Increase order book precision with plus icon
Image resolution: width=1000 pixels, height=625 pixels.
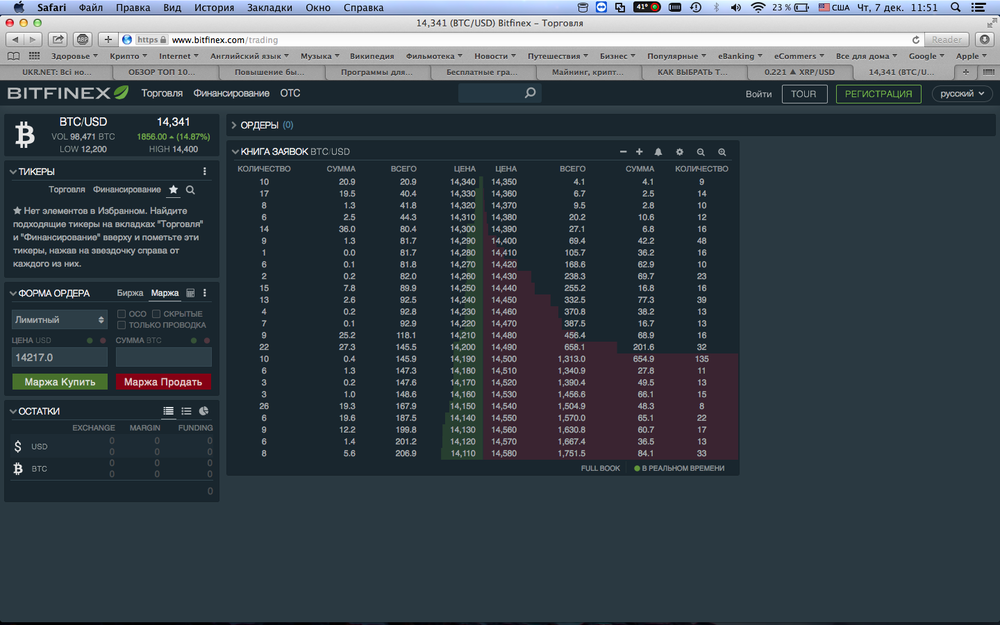pos(639,152)
